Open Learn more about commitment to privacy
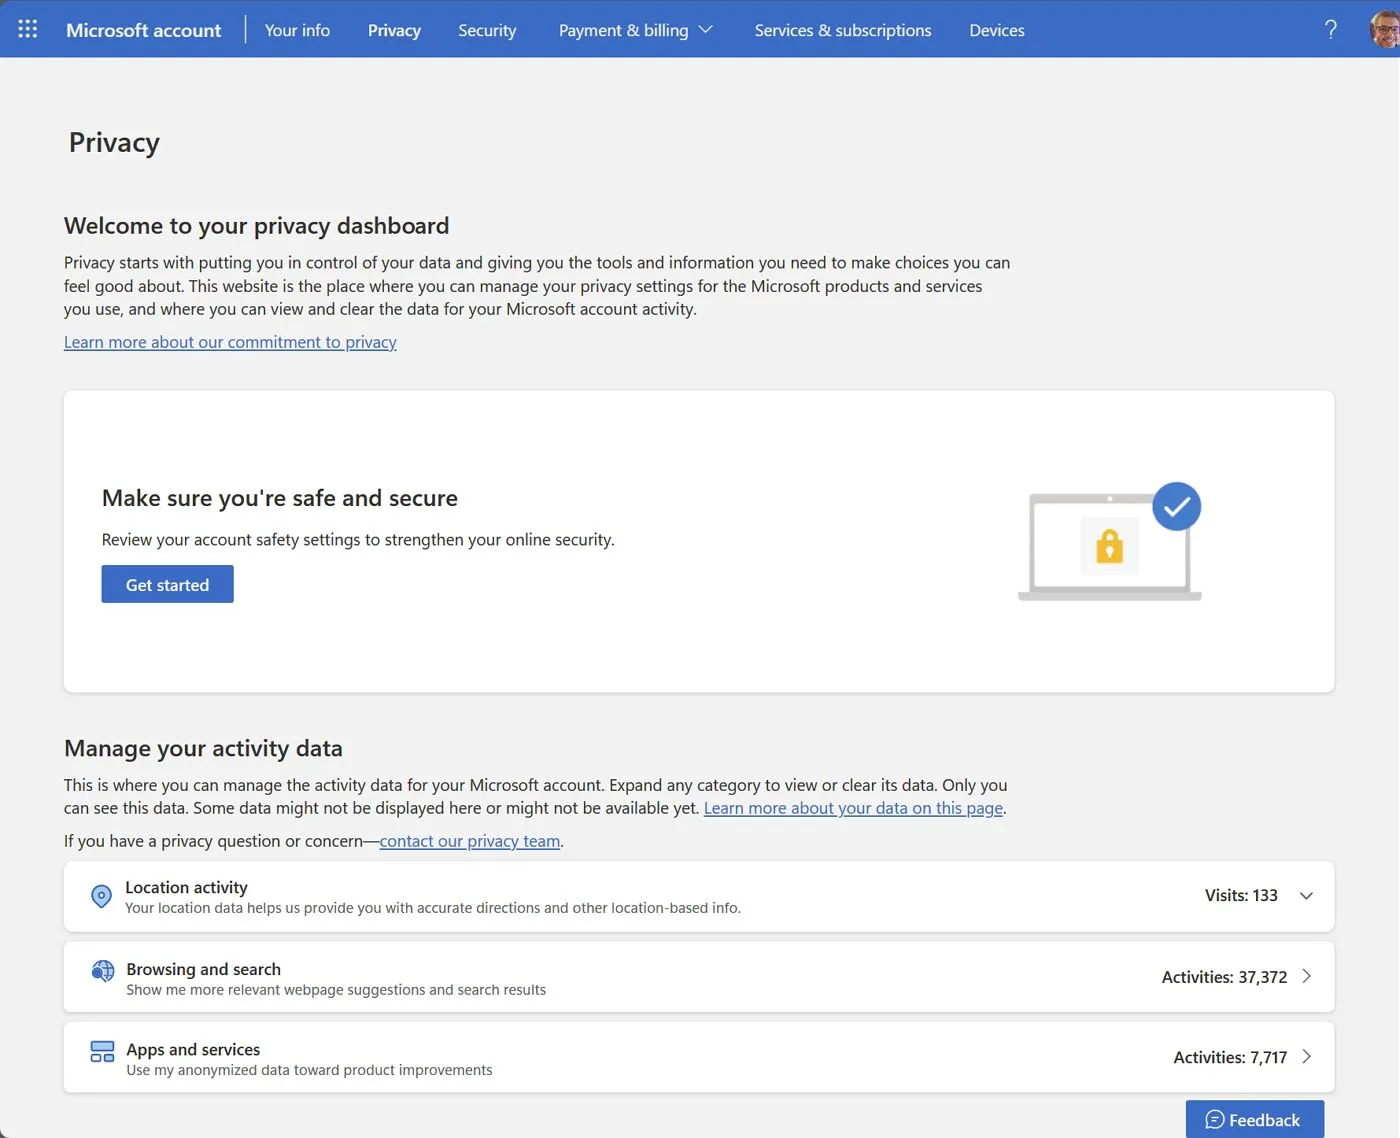The width and height of the screenshot is (1400, 1138). 230,342
